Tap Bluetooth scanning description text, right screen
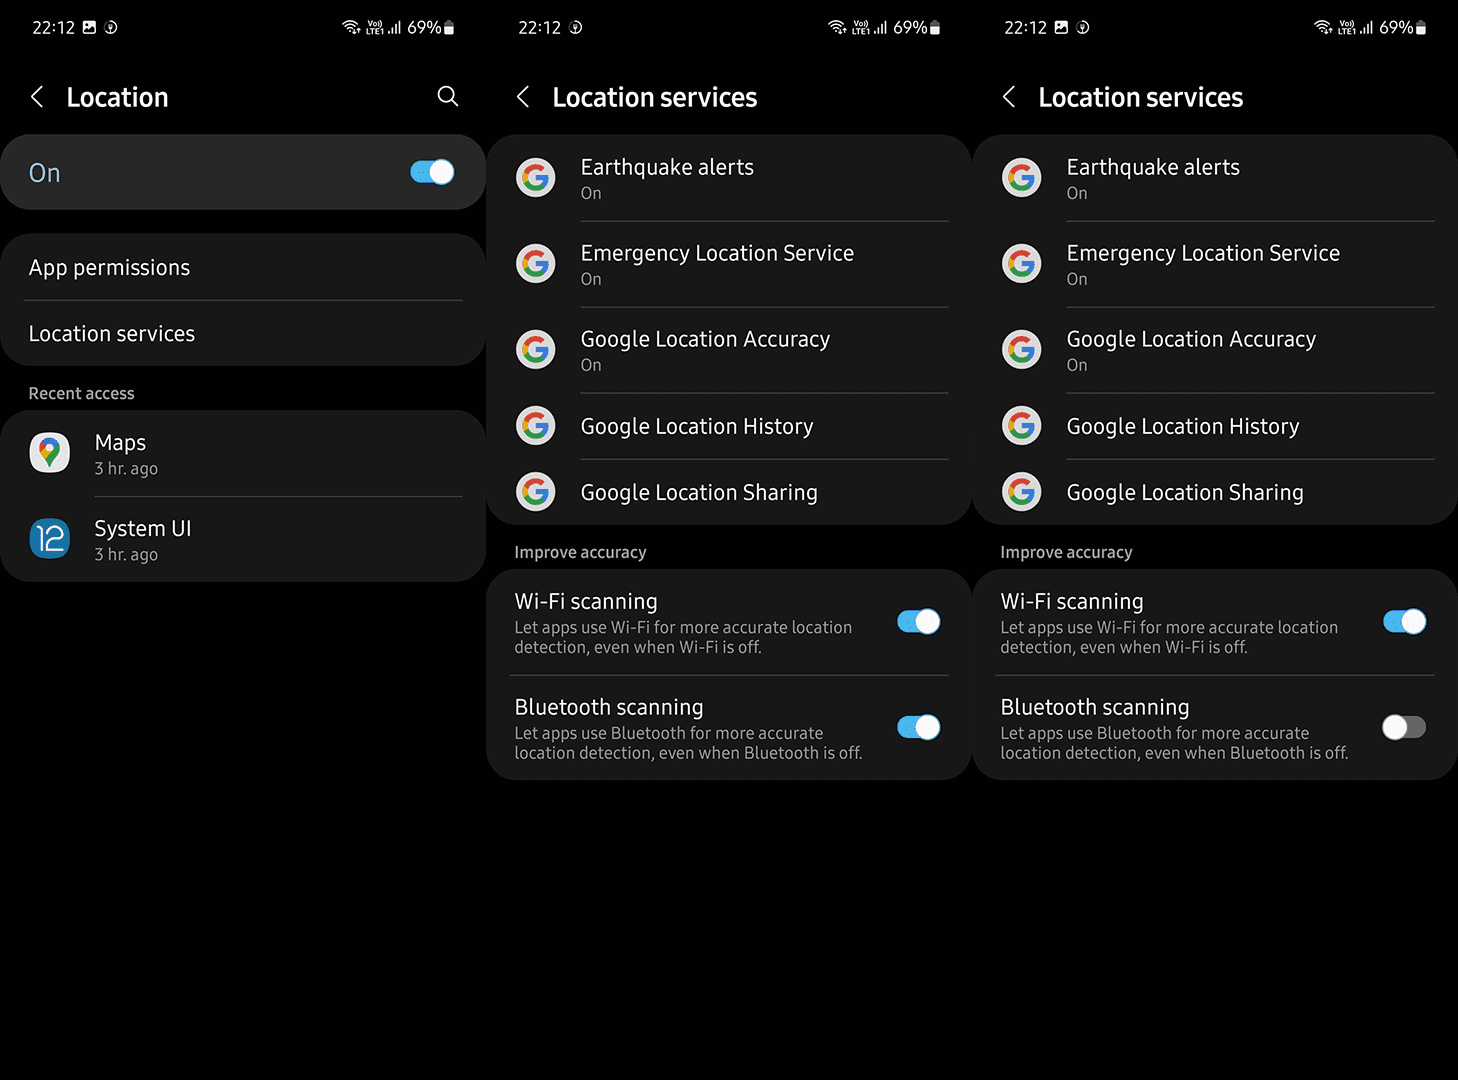Screen dimensions: 1458x1080 (x=1174, y=743)
